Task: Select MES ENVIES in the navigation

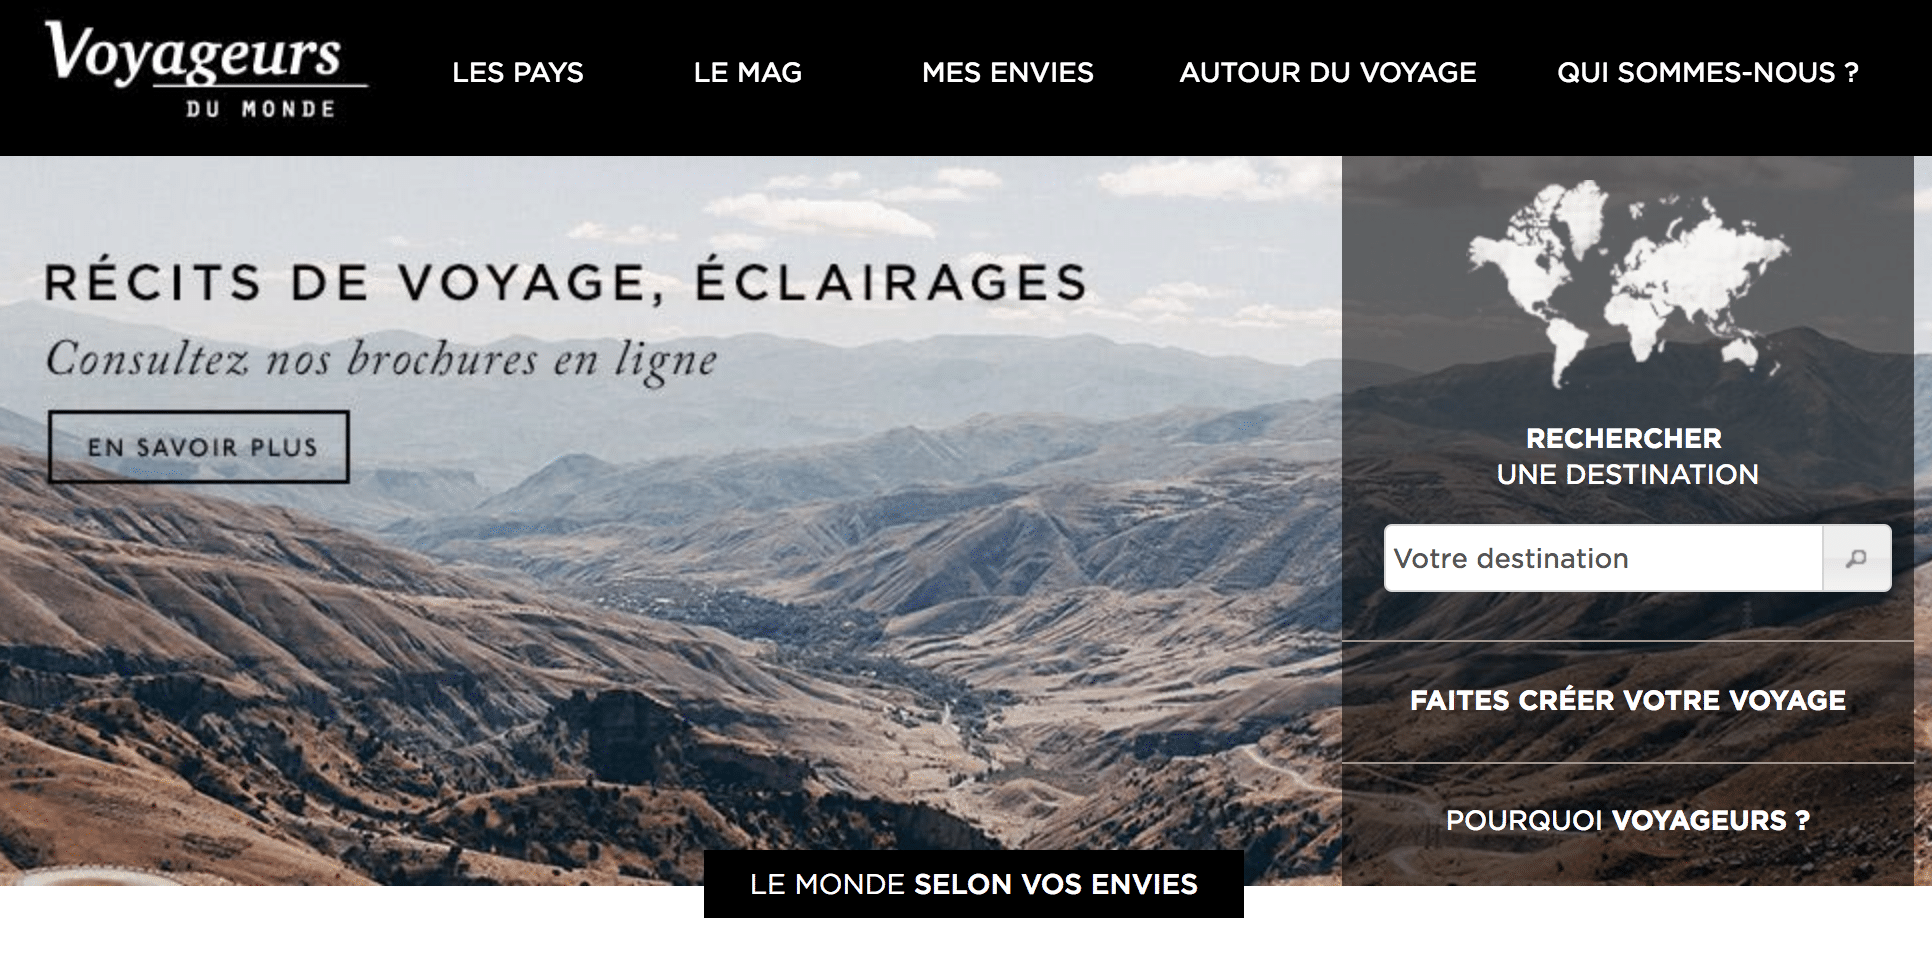Action: pyautogui.click(x=1008, y=73)
